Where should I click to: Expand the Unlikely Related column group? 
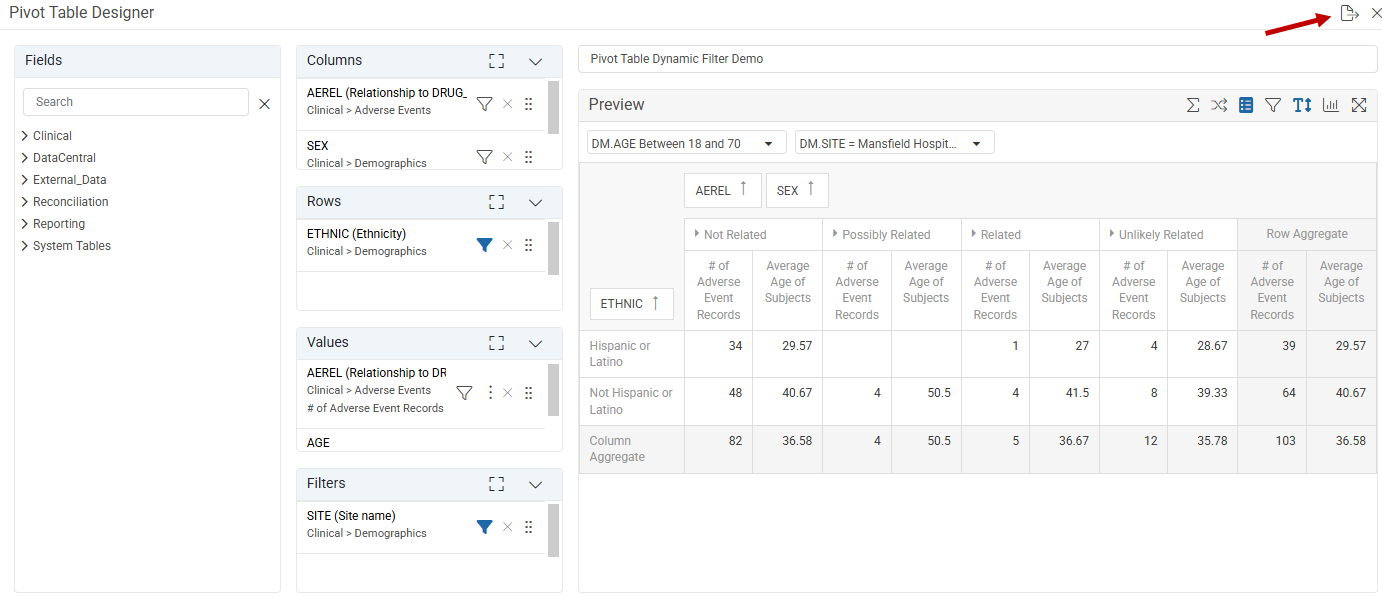1111,234
